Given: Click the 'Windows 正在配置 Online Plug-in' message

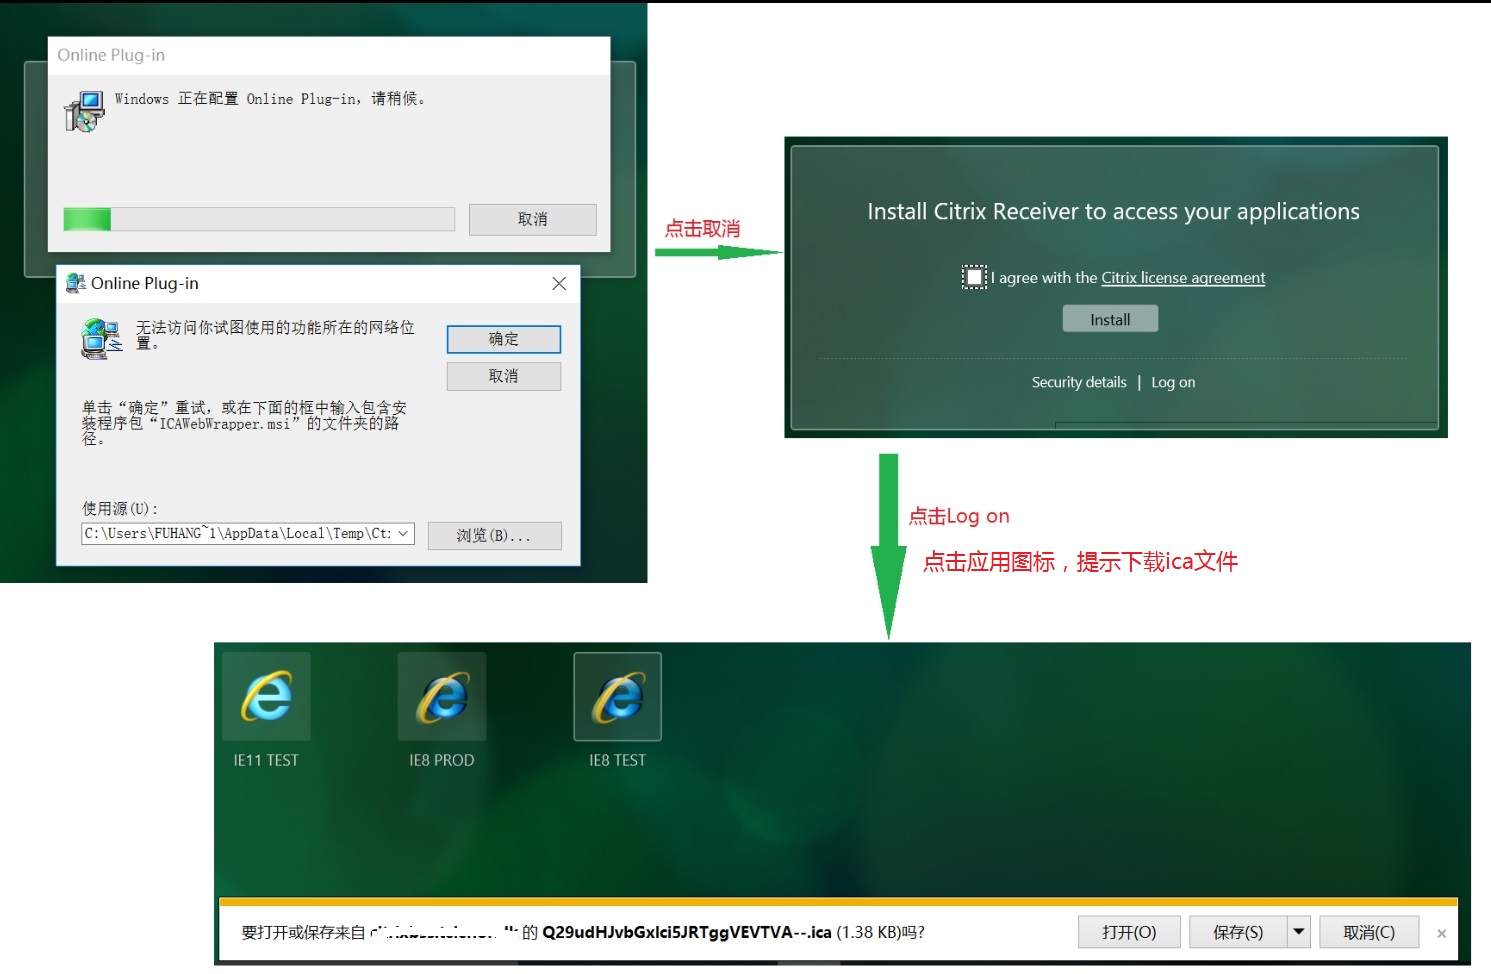Looking at the screenshot, I should [270, 99].
